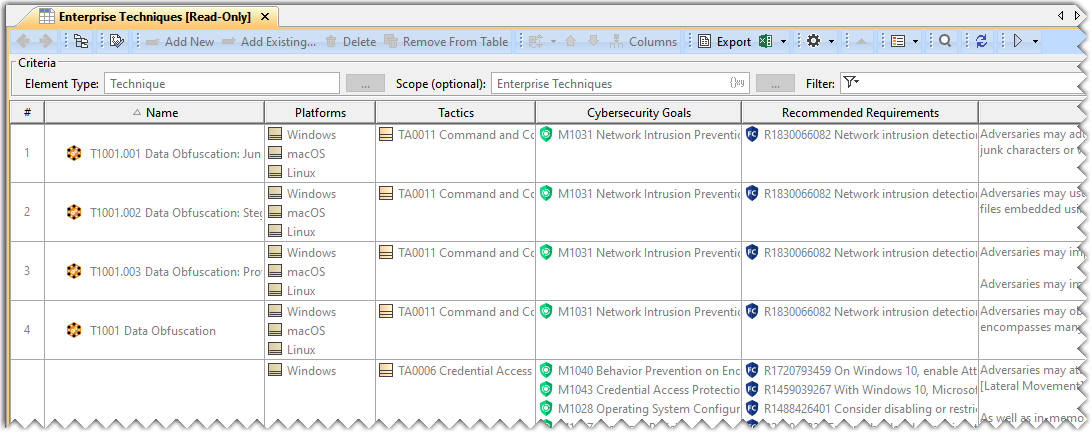The image size is (1092, 434).
Task: Click the Run play icon
Action: pyautogui.click(x=1018, y=42)
